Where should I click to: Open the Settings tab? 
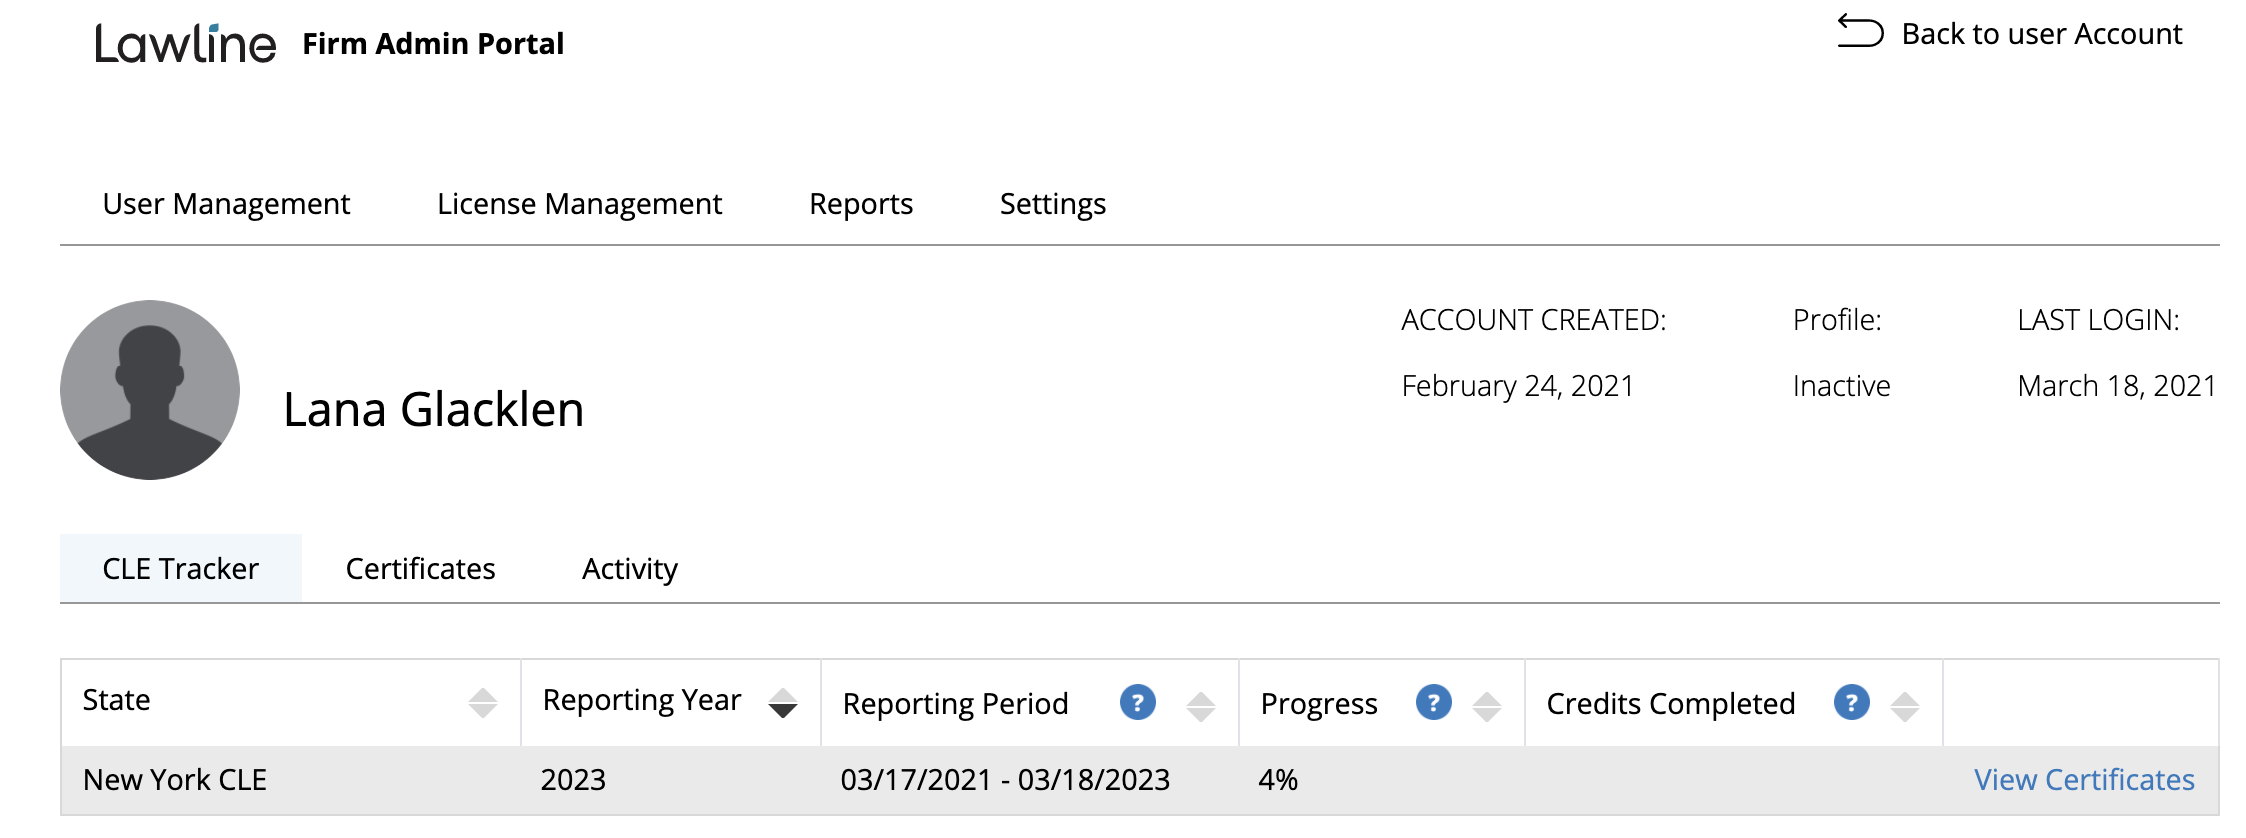point(1053,204)
